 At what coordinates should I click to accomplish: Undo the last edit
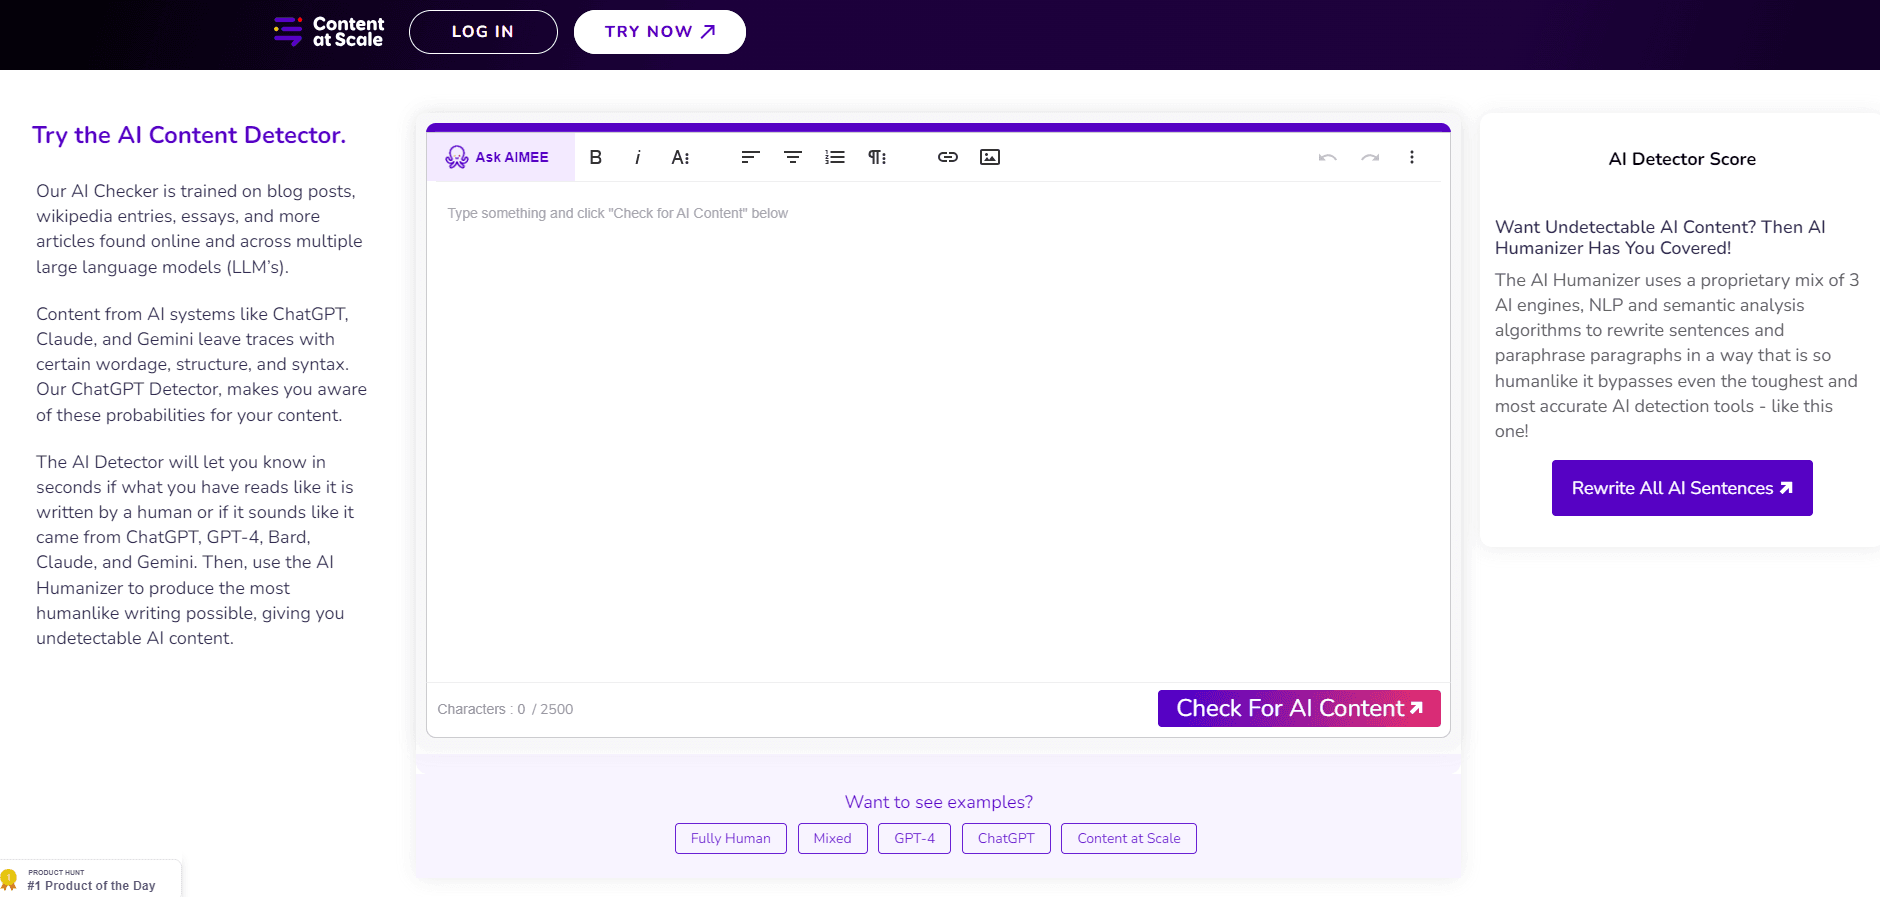(x=1327, y=157)
